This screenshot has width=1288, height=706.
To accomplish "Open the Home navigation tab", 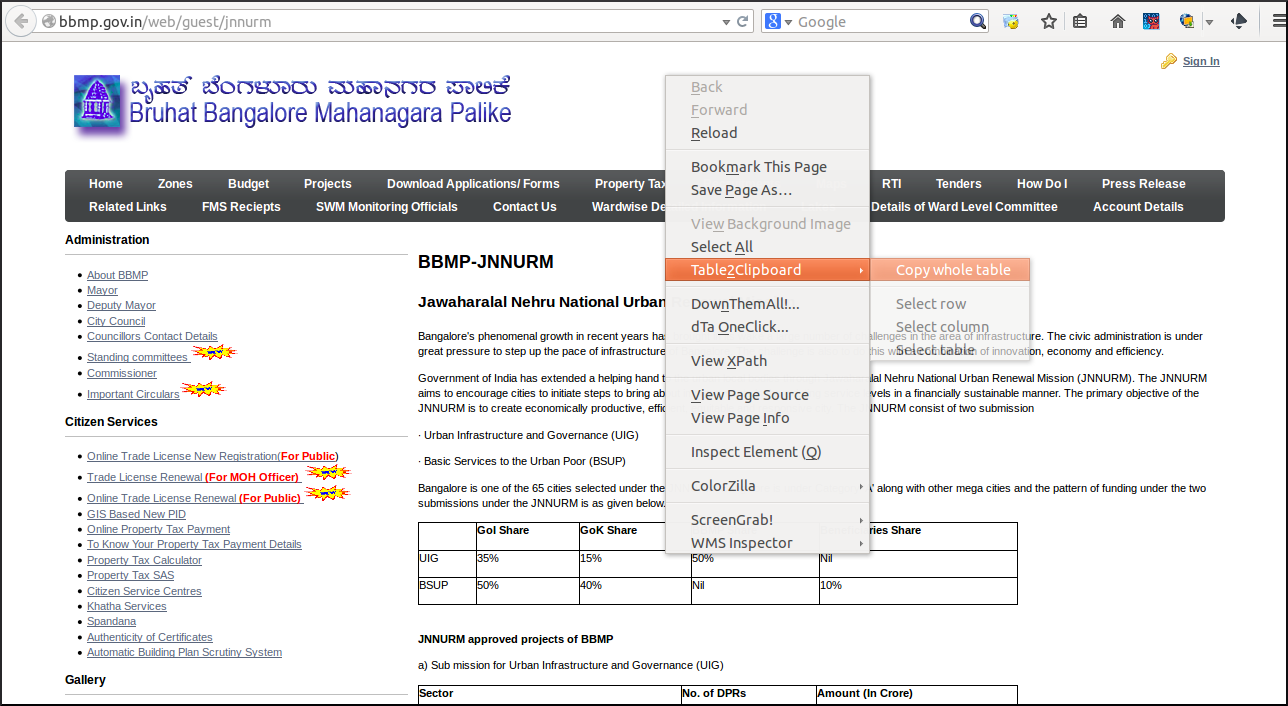I will tap(106, 184).
